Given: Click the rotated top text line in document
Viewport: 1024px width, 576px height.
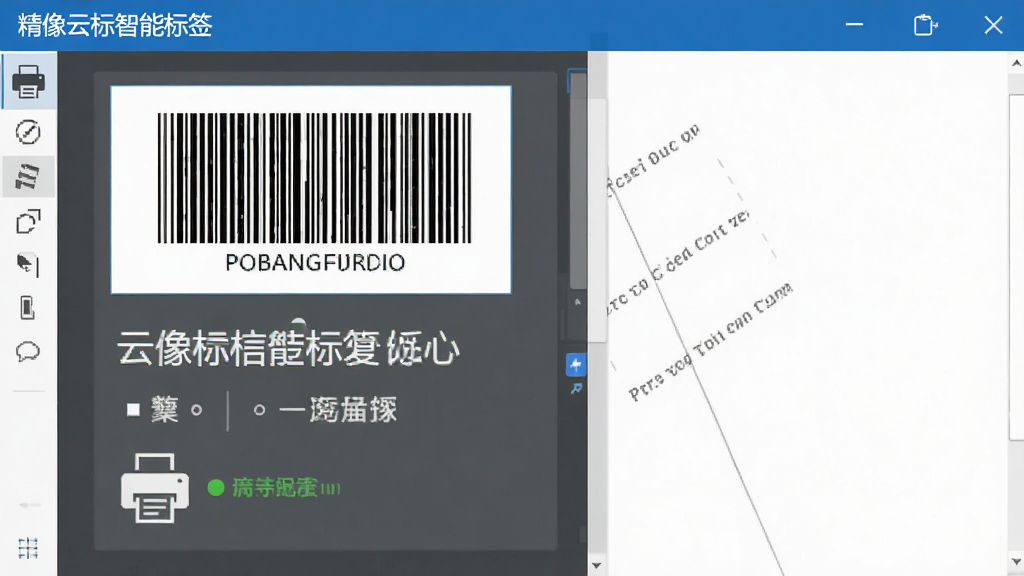Looking at the screenshot, I should 653,159.
